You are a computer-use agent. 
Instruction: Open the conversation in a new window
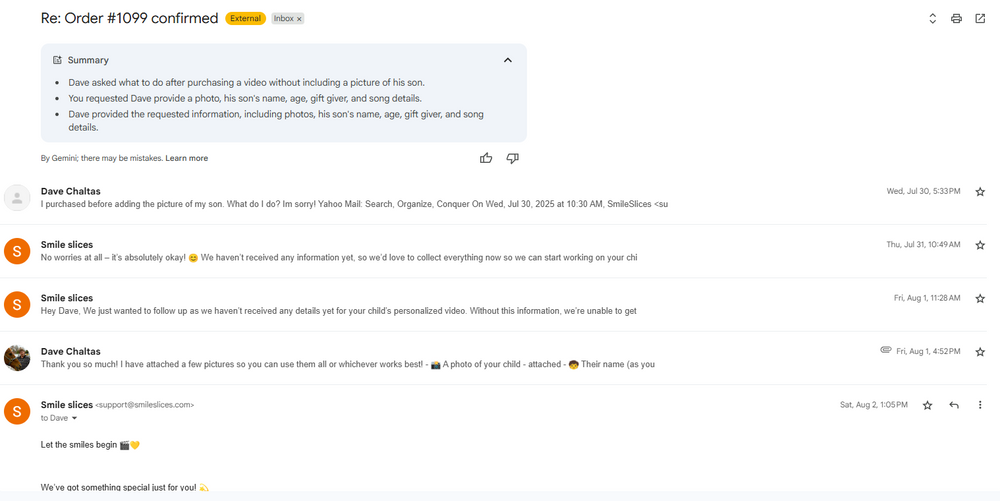tap(980, 19)
